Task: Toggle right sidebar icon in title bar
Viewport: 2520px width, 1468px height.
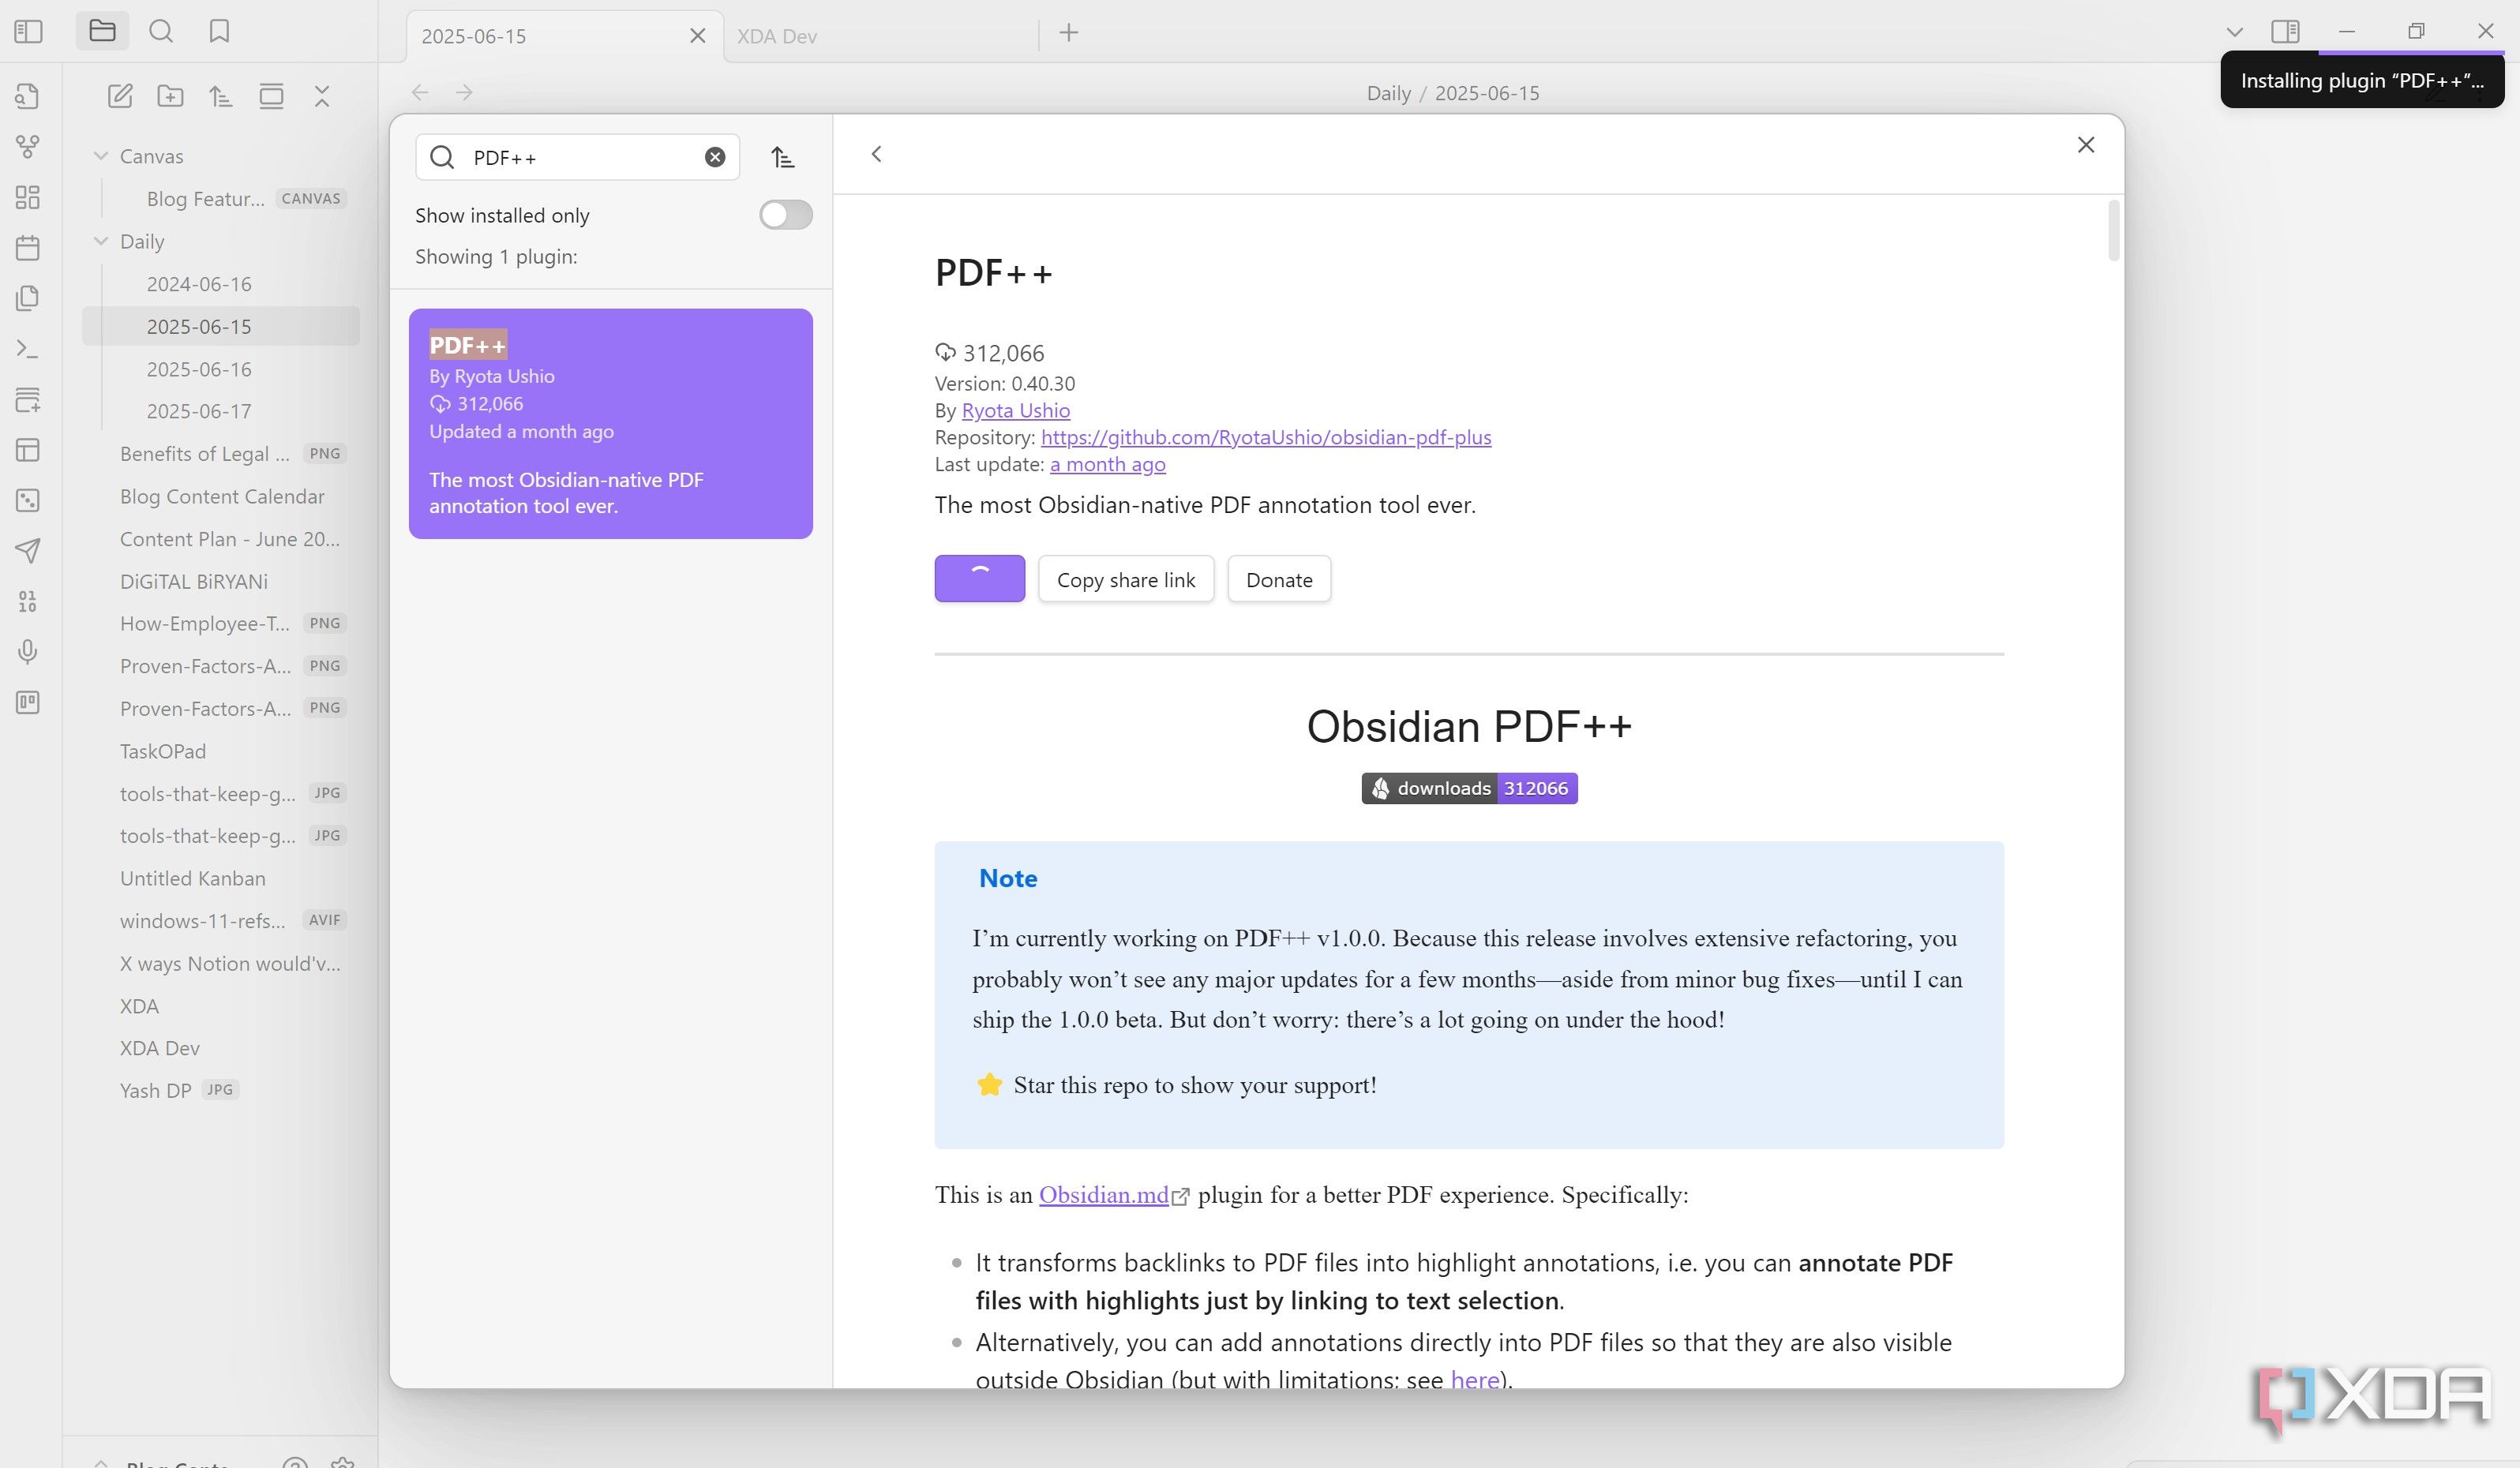Action: point(2285,32)
